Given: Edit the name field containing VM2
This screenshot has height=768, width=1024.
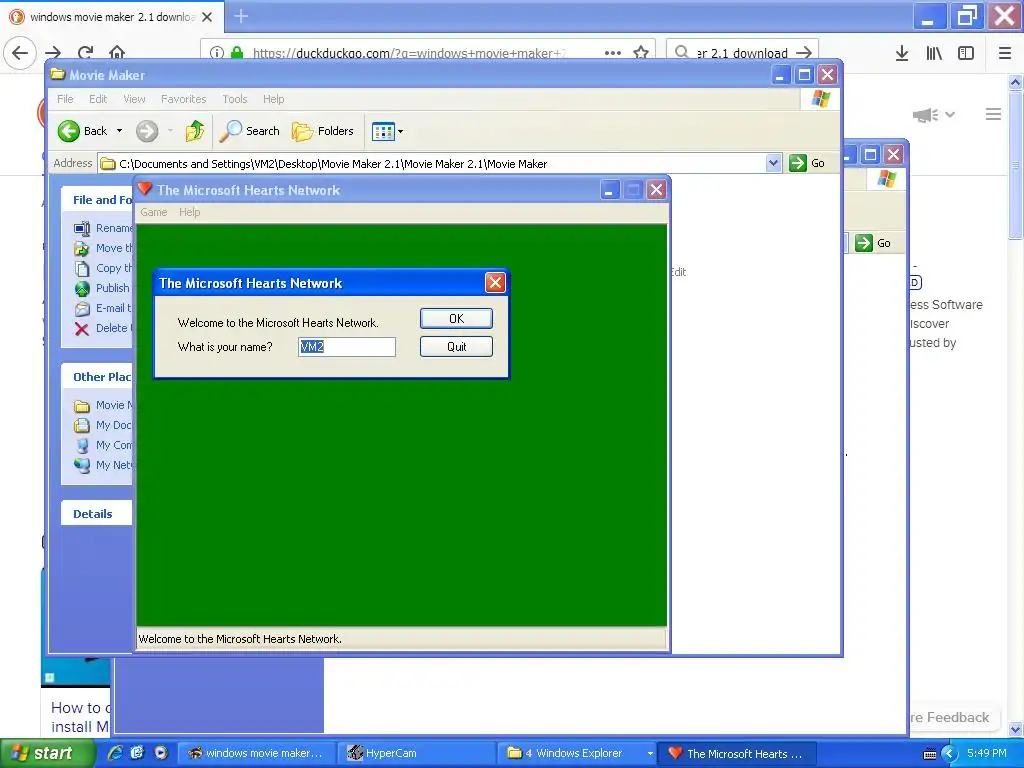Looking at the screenshot, I should 347,347.
